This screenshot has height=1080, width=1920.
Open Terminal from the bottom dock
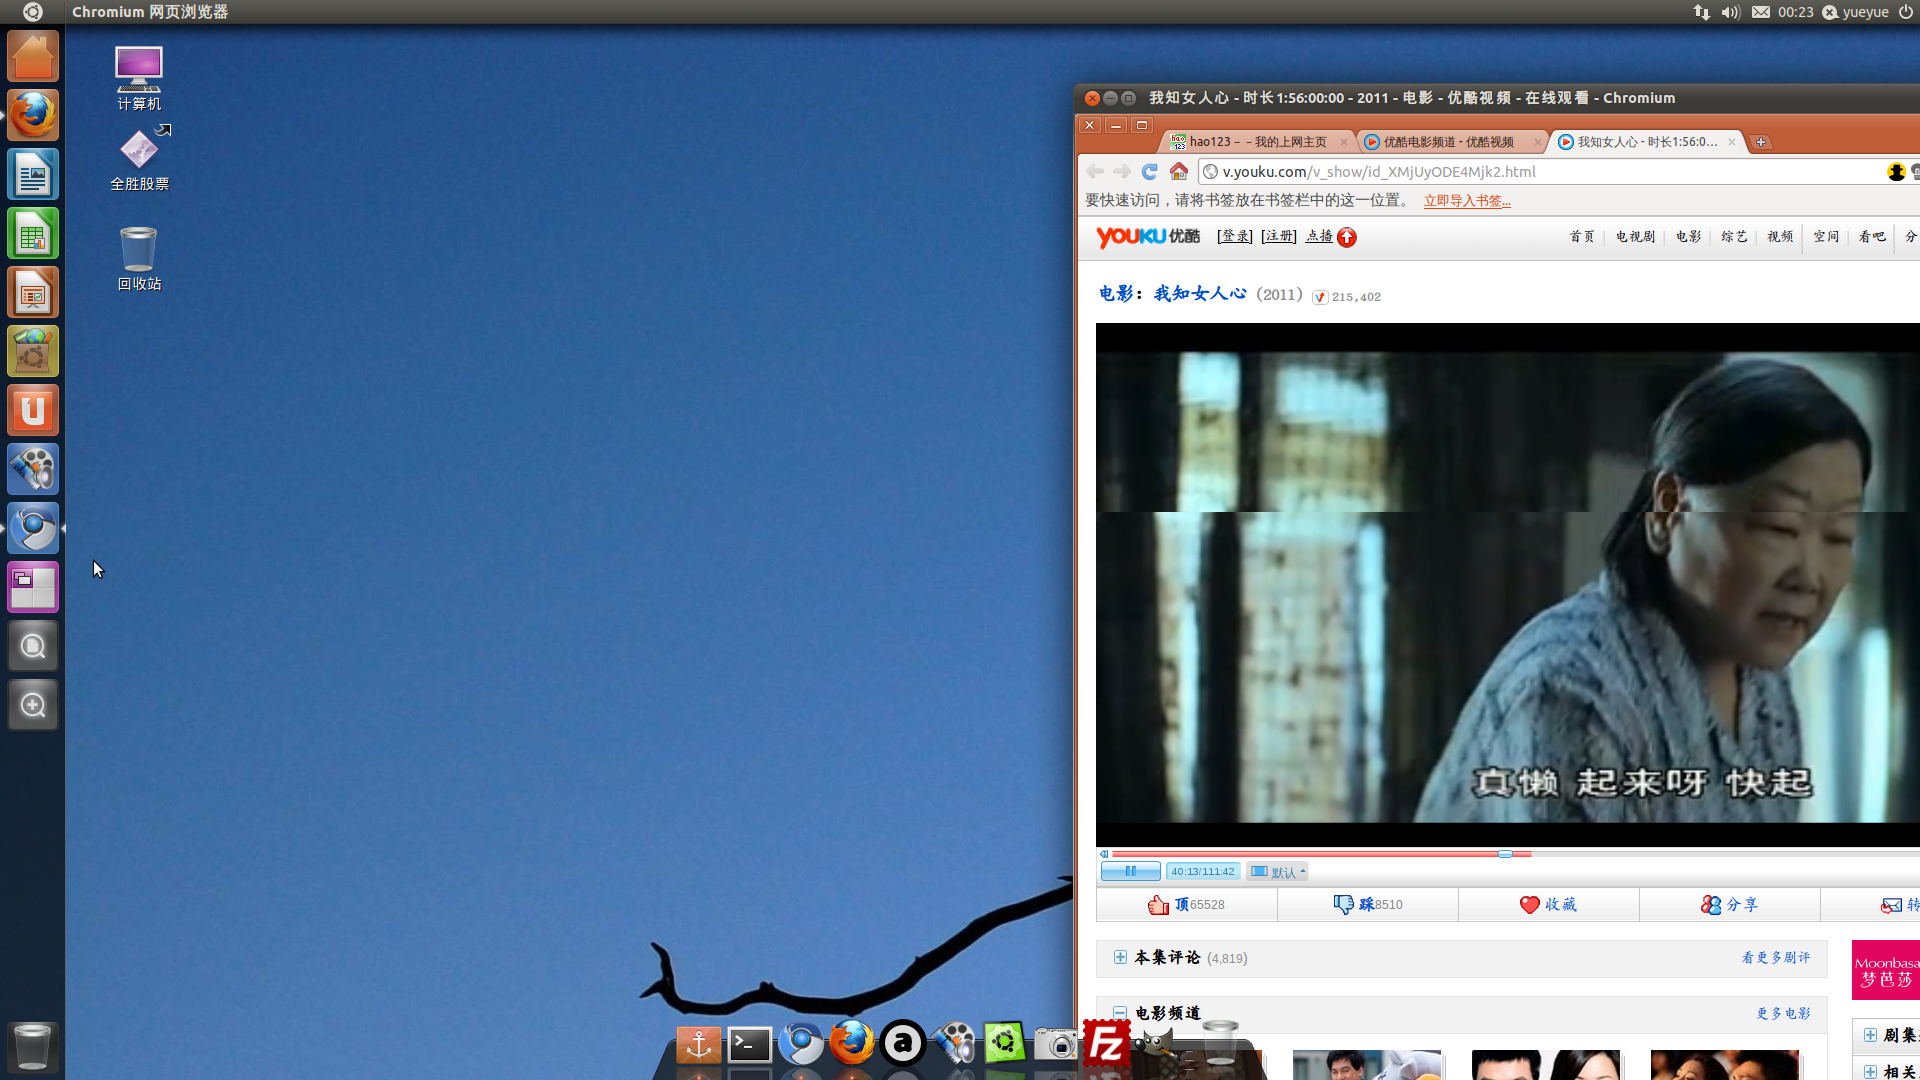click(x=749, y=1045)
